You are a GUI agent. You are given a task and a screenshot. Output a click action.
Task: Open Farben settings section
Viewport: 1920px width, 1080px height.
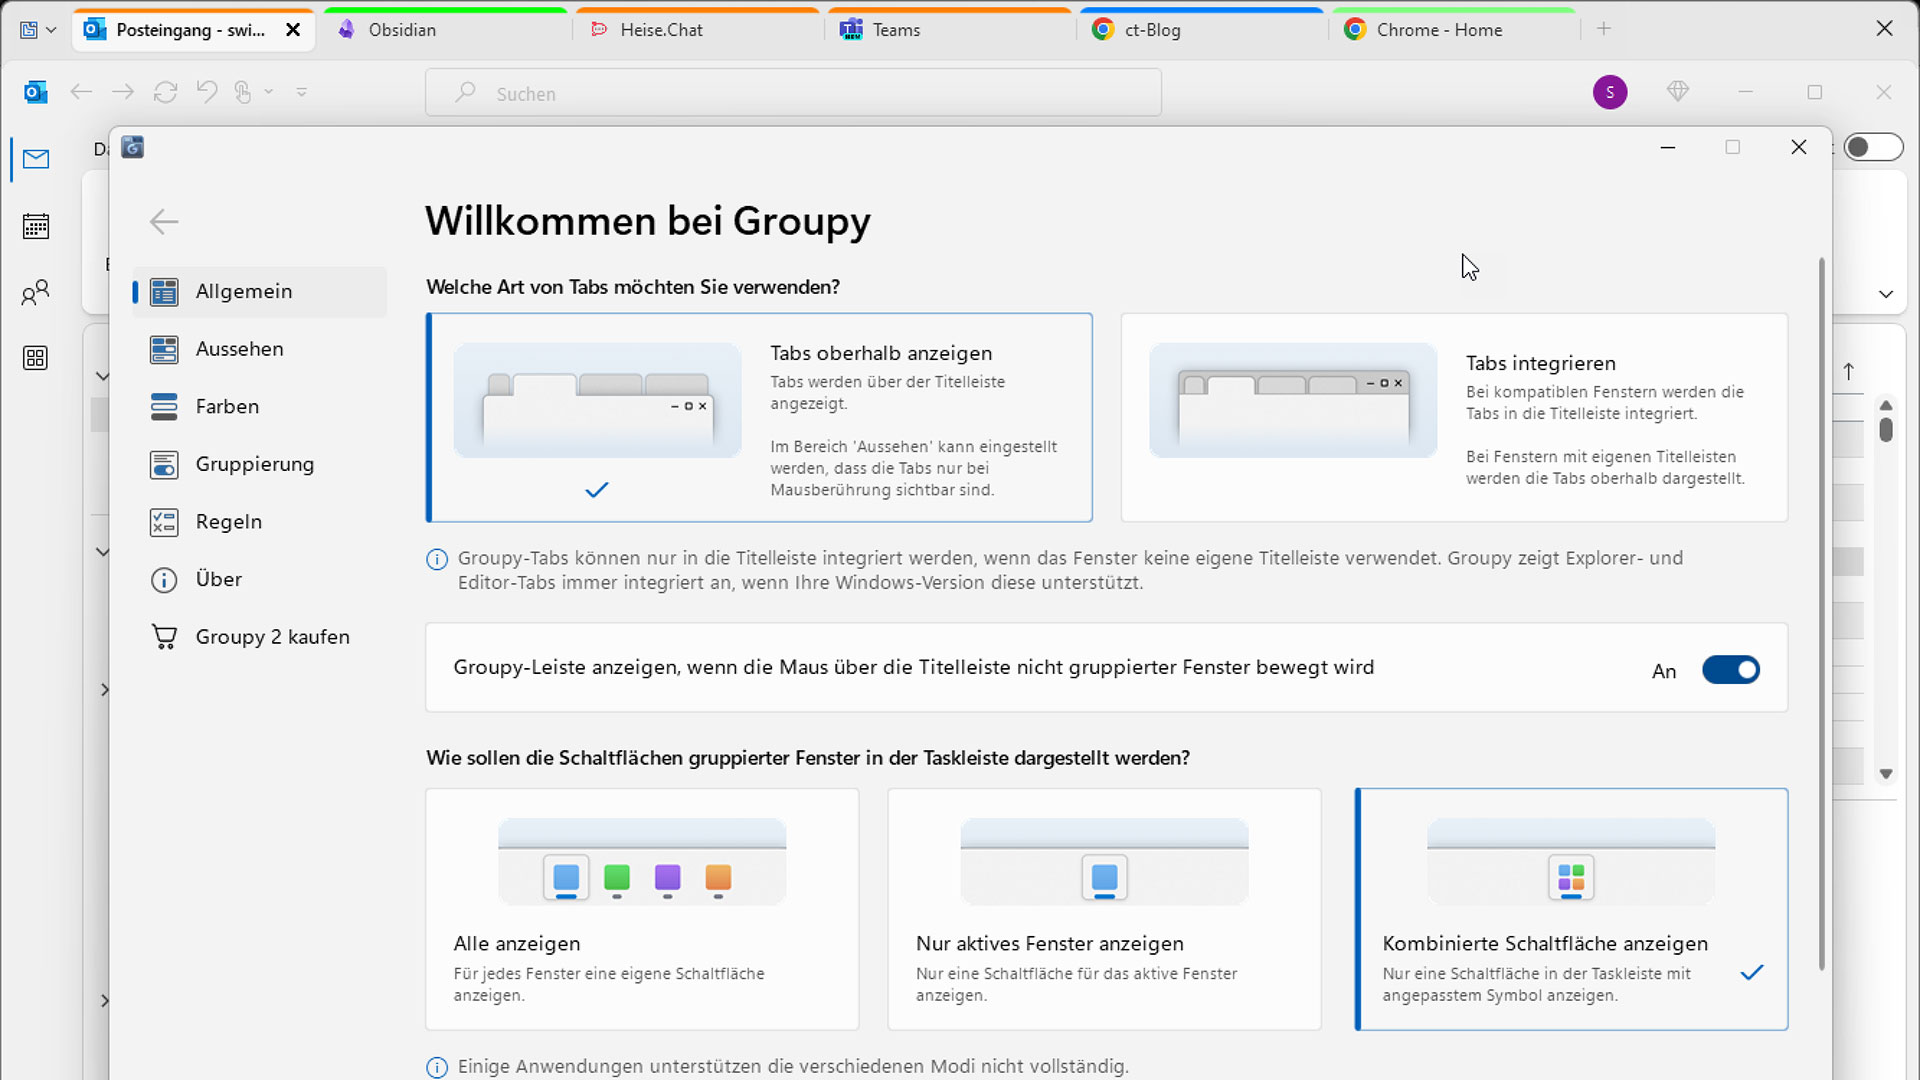tap(227, 406)
